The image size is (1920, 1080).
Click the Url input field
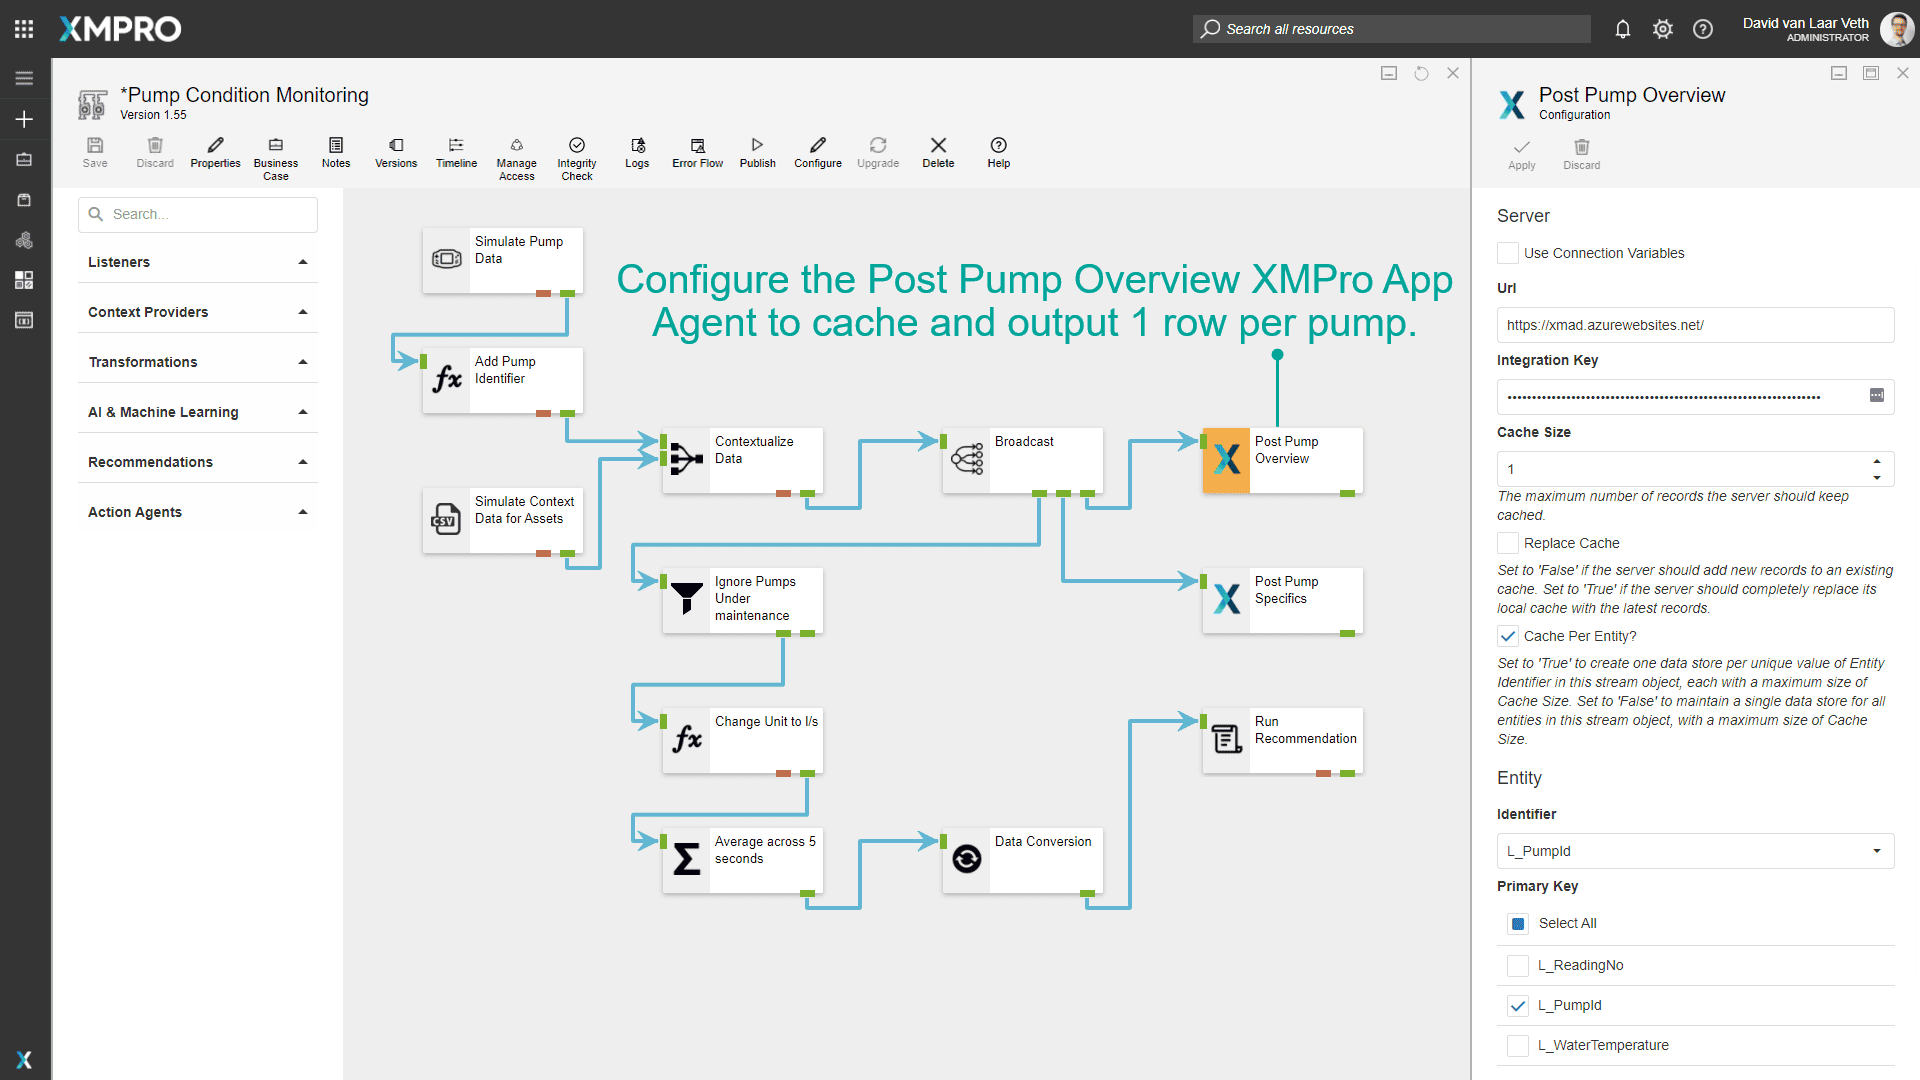pos(1695,325)
